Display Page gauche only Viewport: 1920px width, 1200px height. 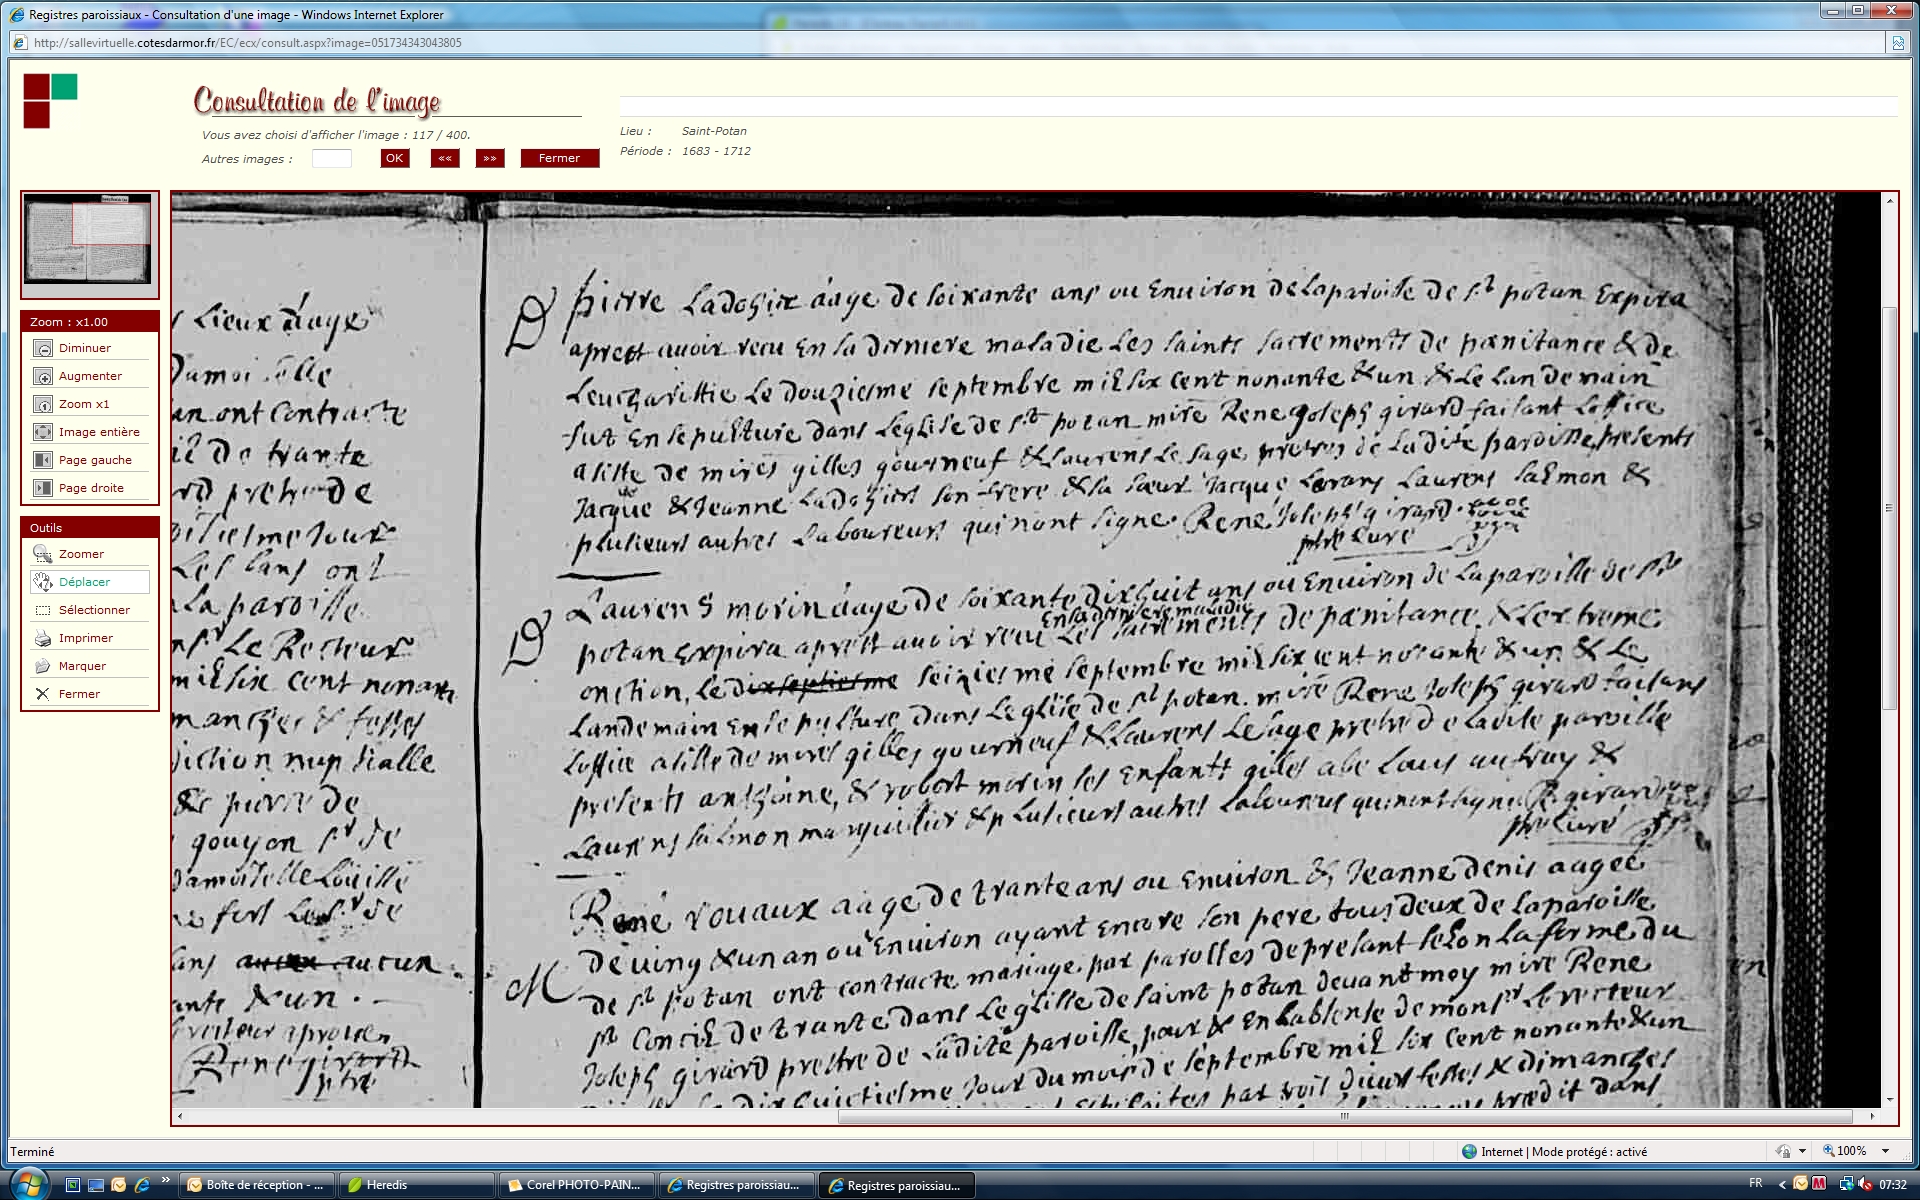43,460
